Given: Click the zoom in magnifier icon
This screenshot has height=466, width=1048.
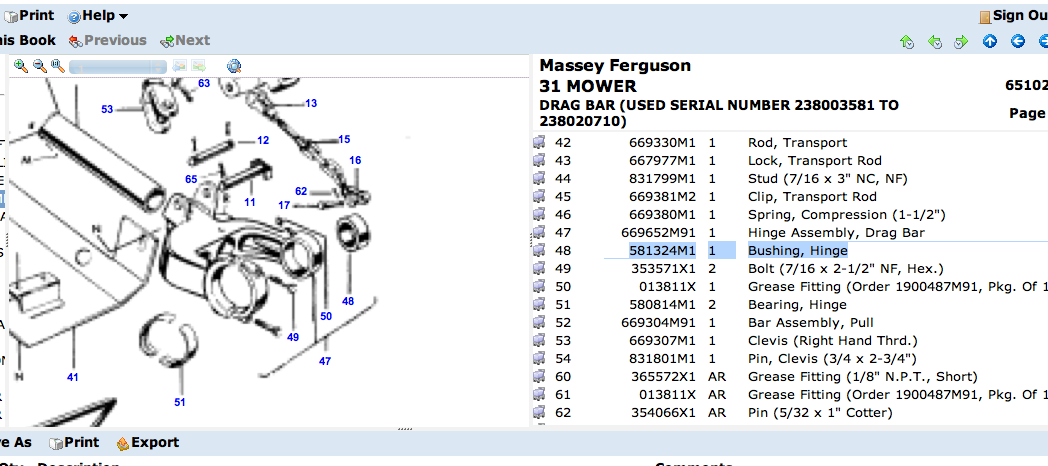Looking at the screenshot, I should [21, 66].
